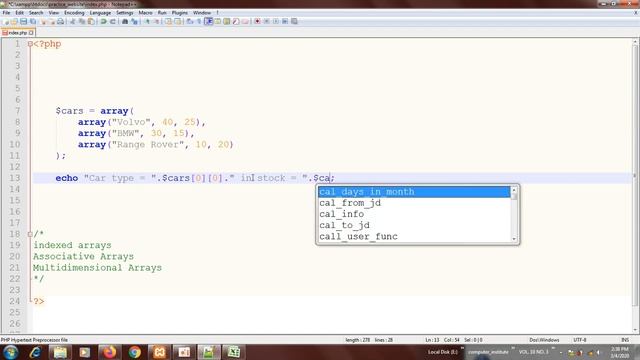The width and height of the screenshot is (640, 360).
Task: Click line number 13 in the margin
Action: (15, 178)
